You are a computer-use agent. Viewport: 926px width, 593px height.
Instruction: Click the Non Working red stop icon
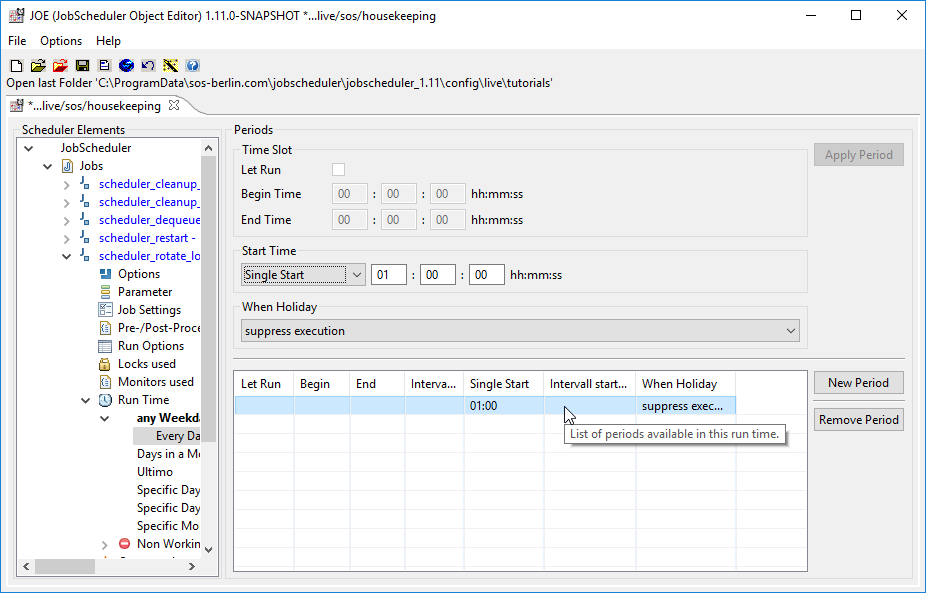124,543
